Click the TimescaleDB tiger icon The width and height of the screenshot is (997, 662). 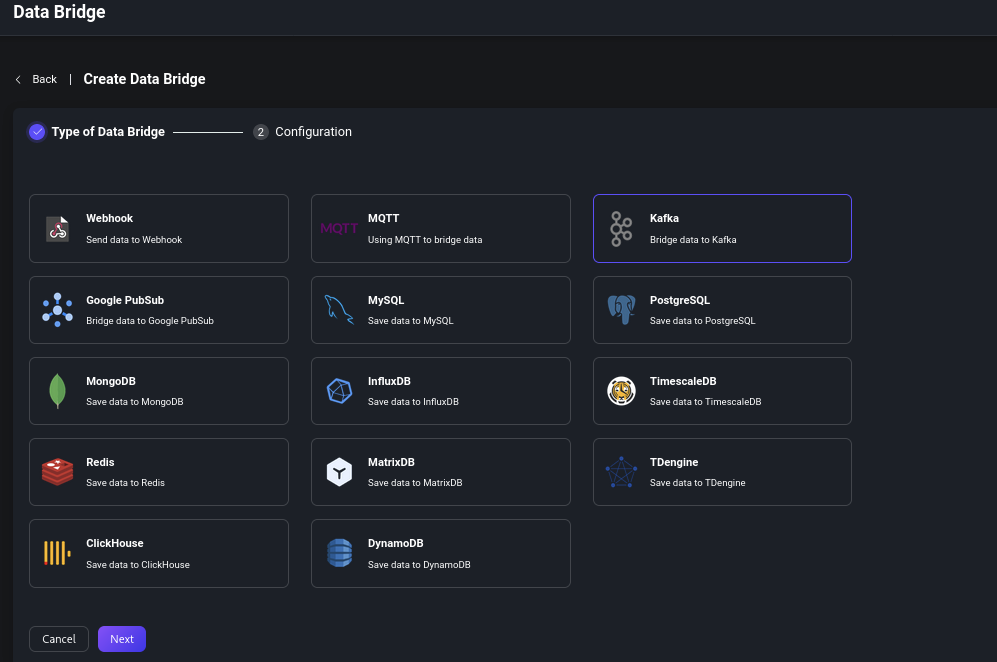click(621, 391)
